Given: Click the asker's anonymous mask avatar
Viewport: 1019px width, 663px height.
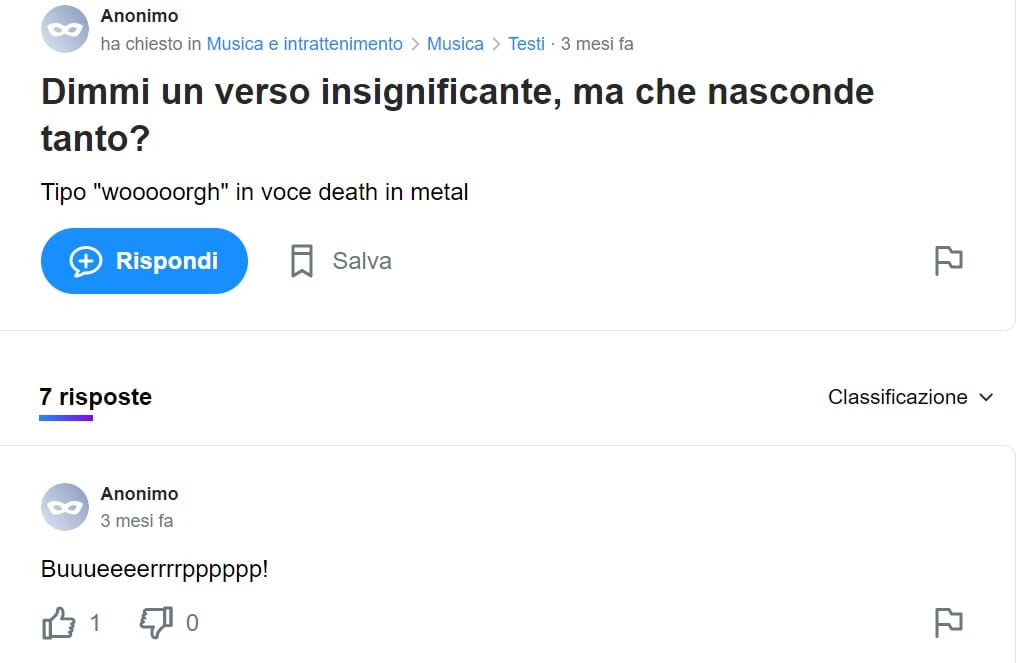Looking at the screenshot, I should [x=65, y=30].
